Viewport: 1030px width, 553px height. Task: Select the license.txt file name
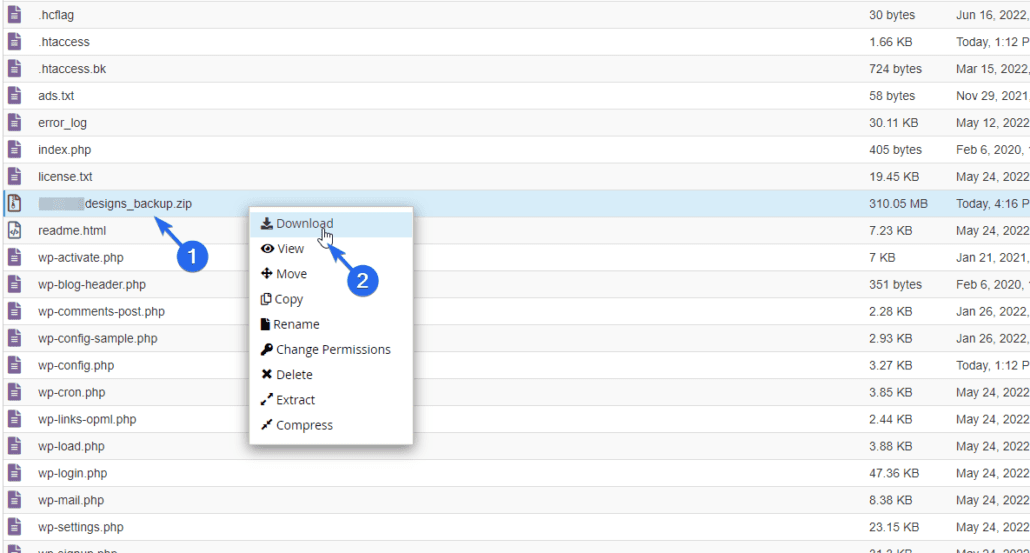coord(65,177)
